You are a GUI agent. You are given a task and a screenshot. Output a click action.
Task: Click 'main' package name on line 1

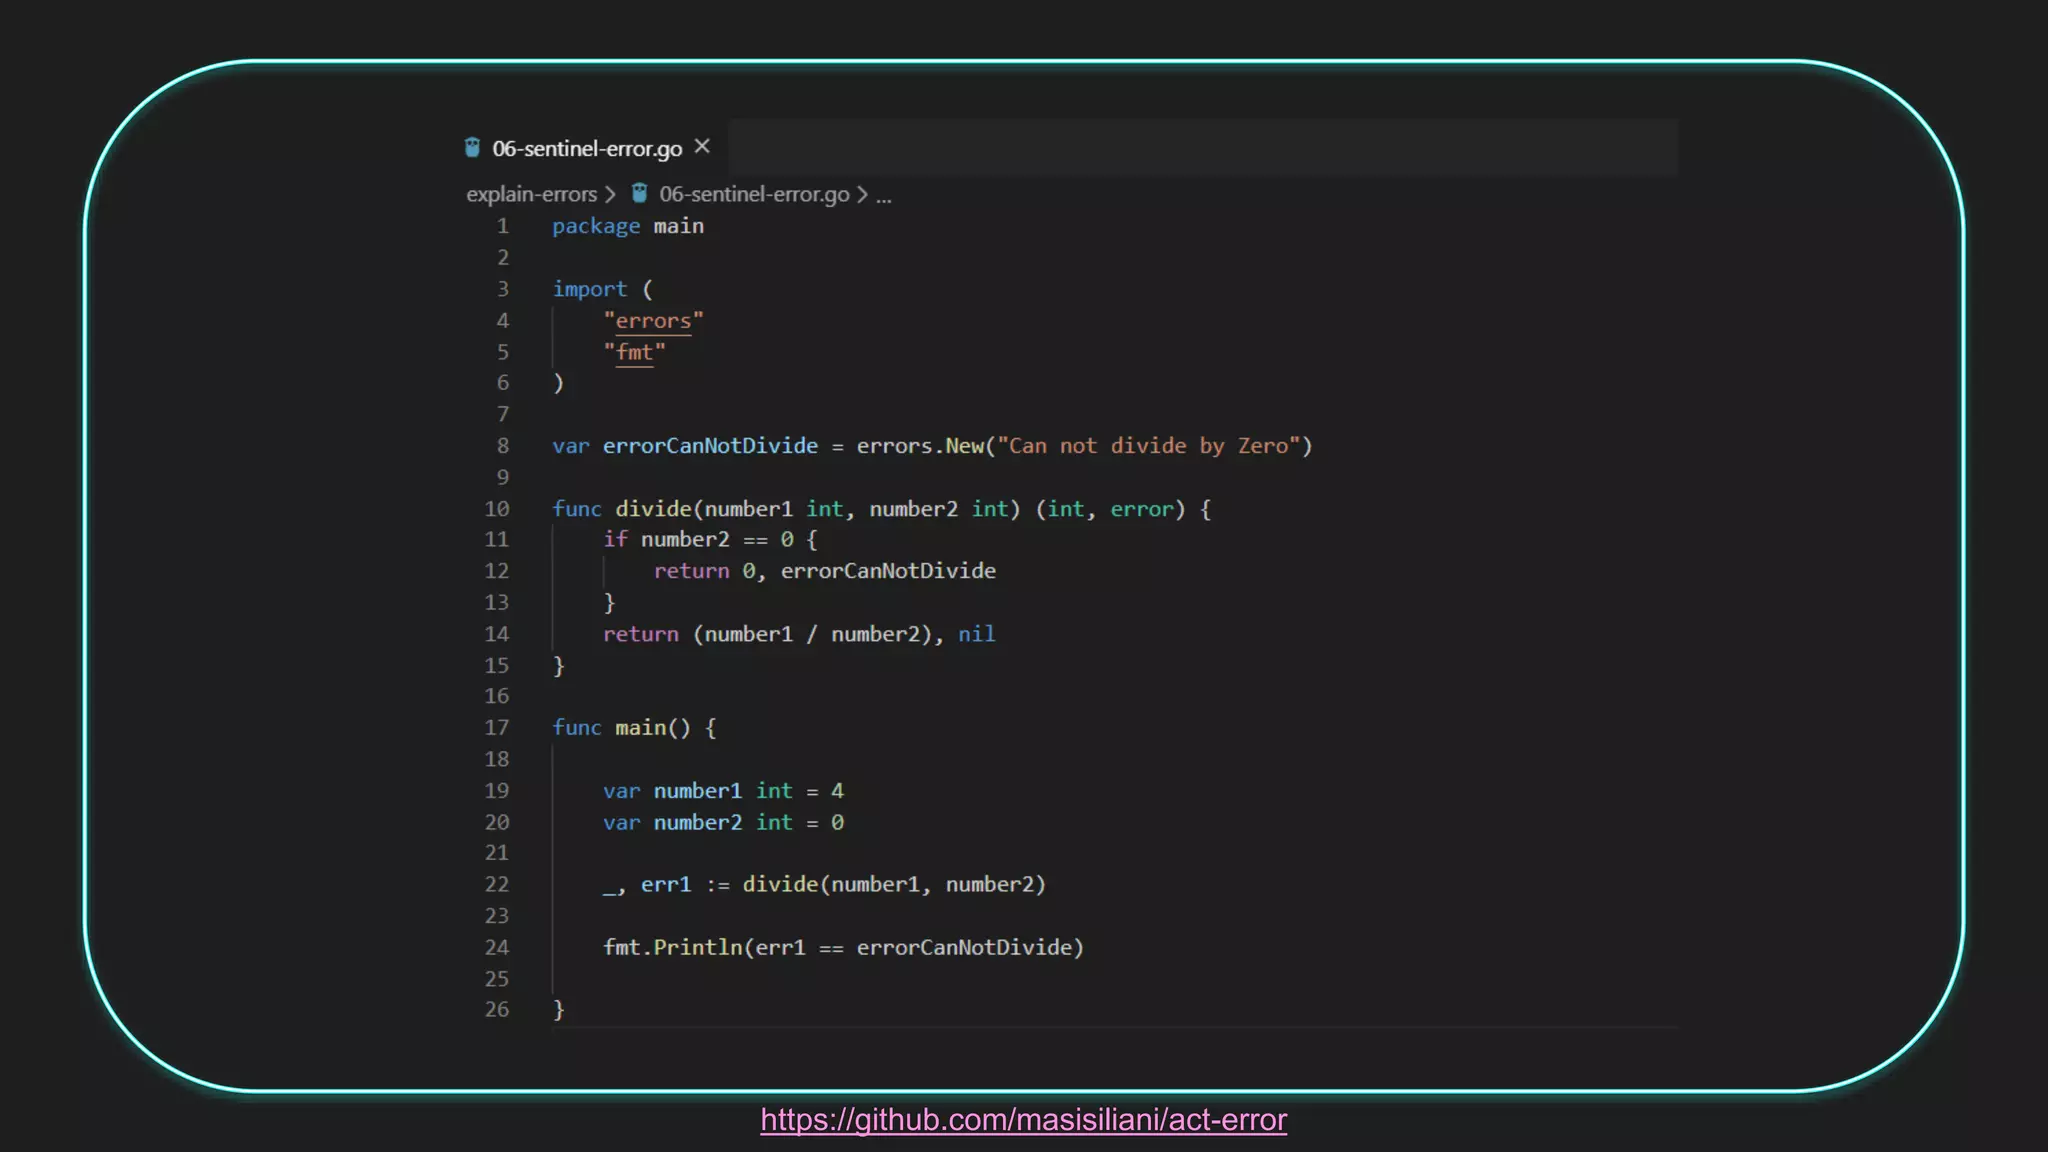pos(678,227)
